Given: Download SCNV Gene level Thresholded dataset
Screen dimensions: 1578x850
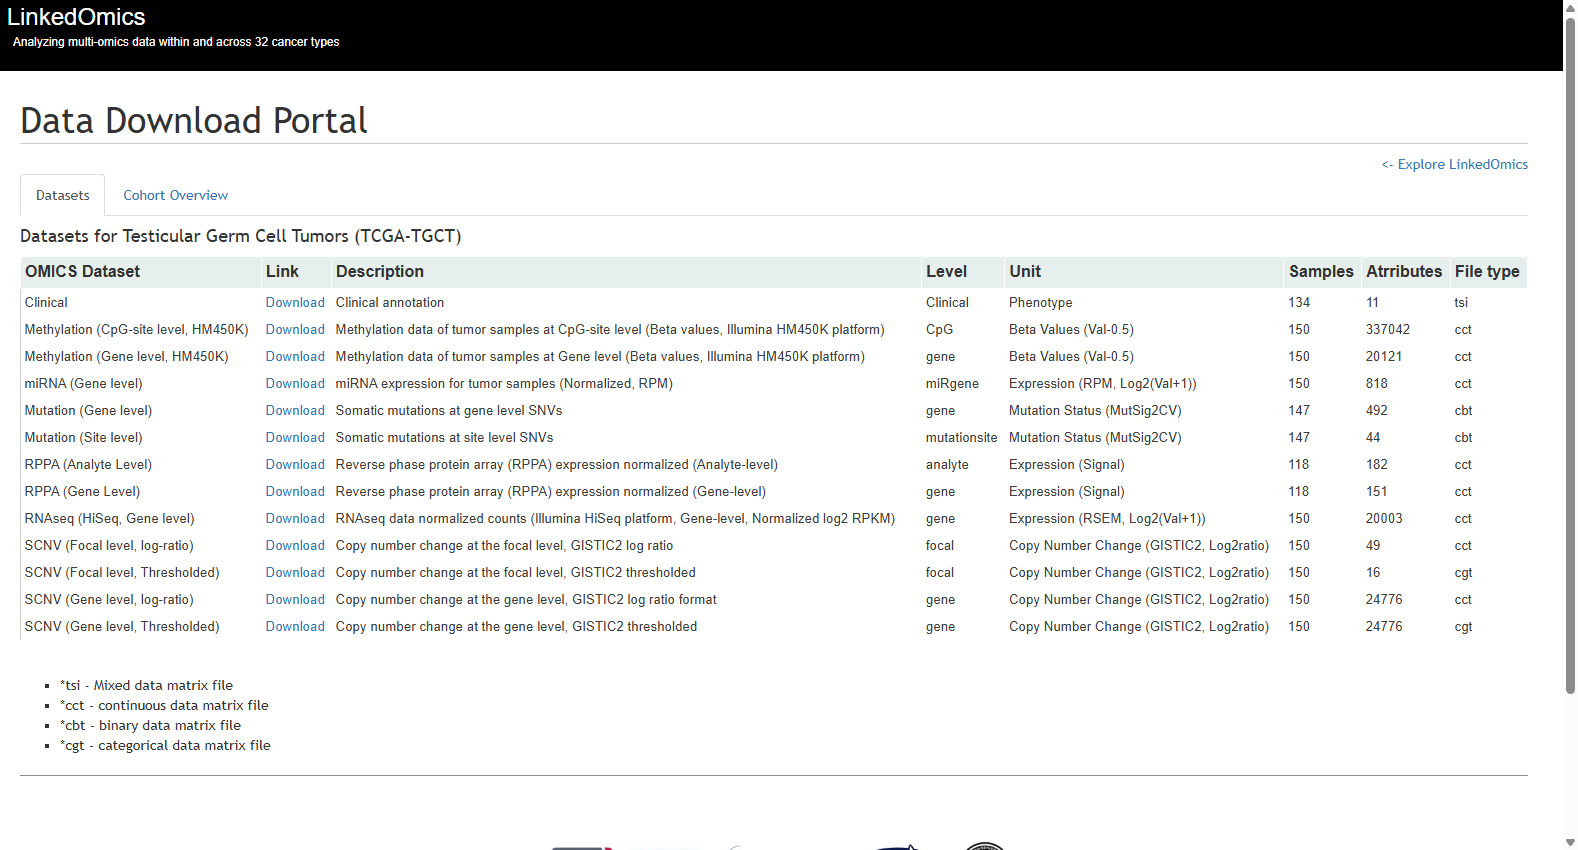Looking at the screenshot, I should [295, 626].
